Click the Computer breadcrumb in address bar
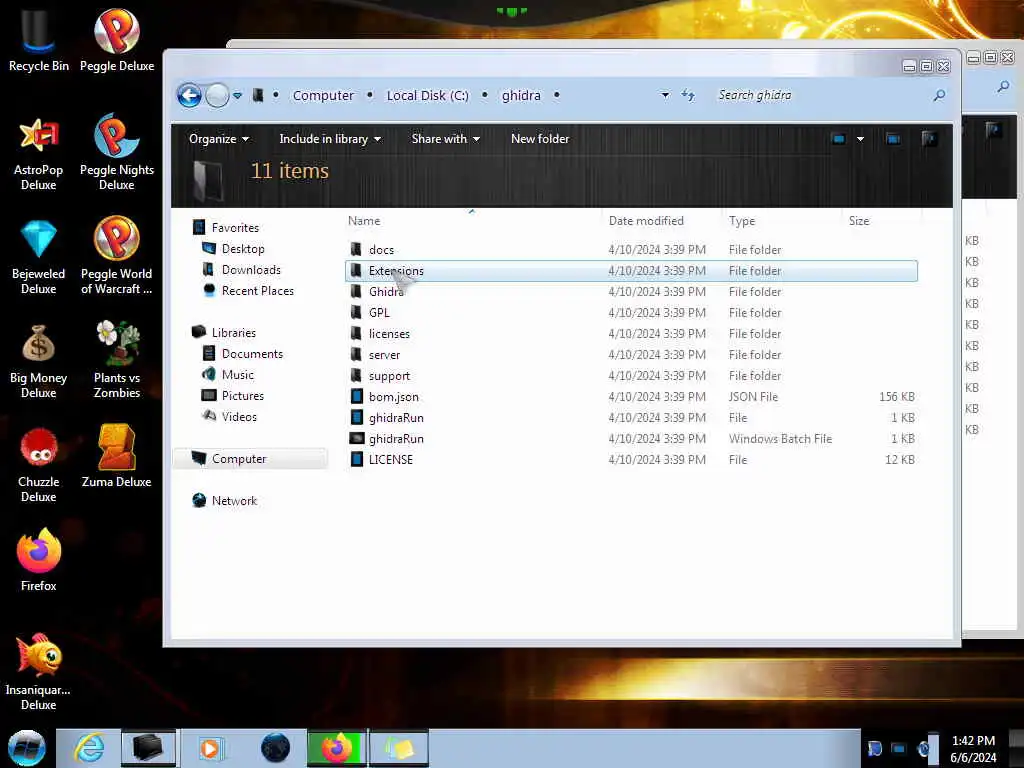 pos(323,95)
